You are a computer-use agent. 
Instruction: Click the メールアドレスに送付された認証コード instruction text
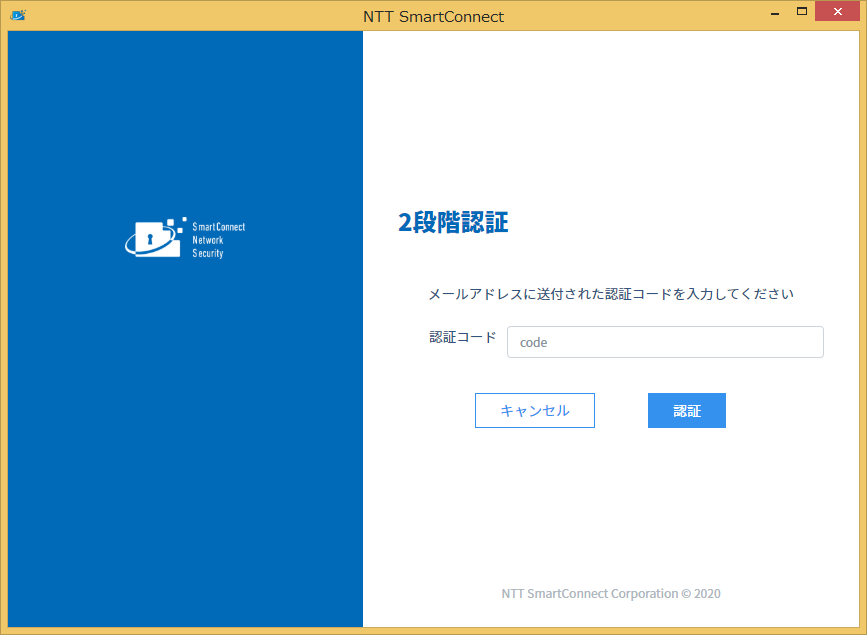click(x=611, y=294)
